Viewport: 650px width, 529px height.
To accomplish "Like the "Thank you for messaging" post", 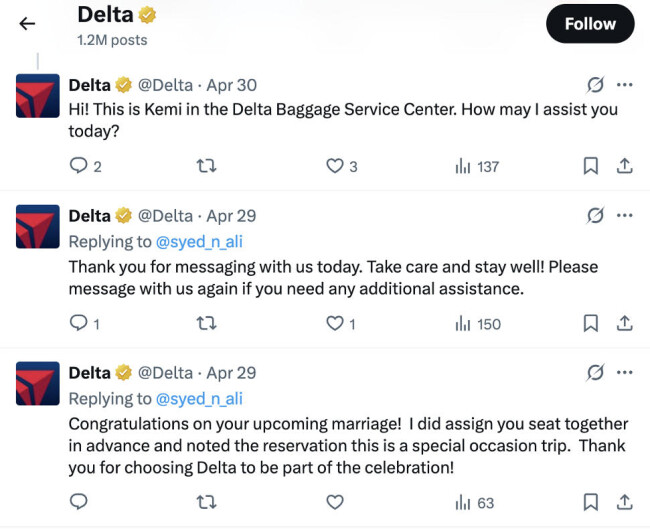I will pyautogui.click(x=335, y=323).
